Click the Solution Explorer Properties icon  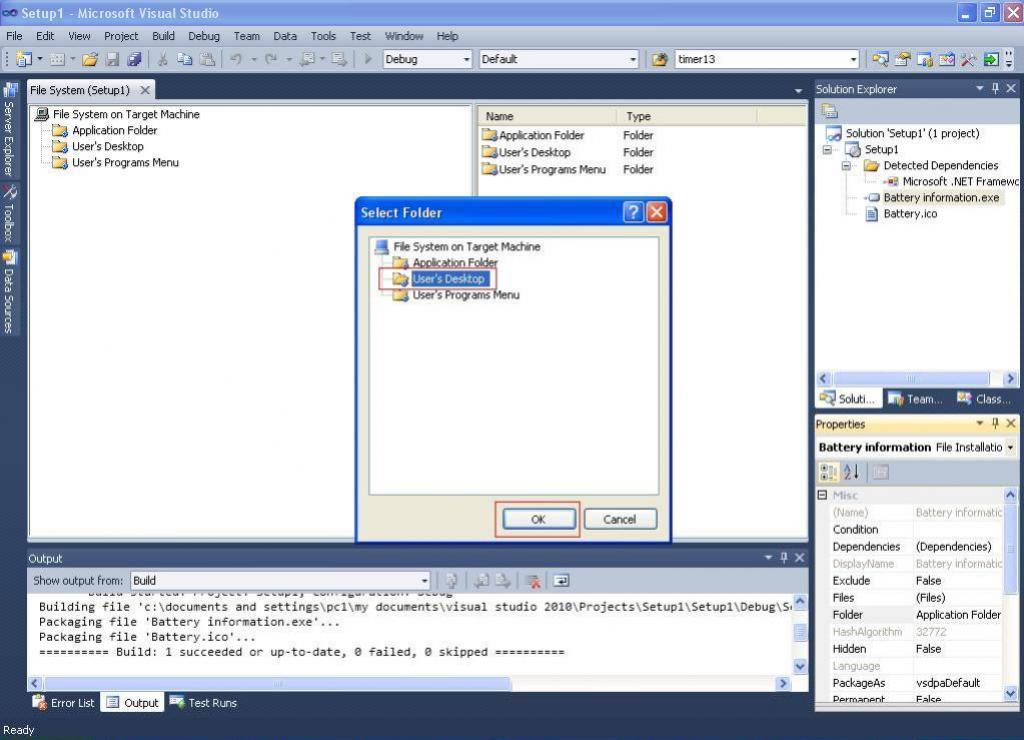[829, 110]
